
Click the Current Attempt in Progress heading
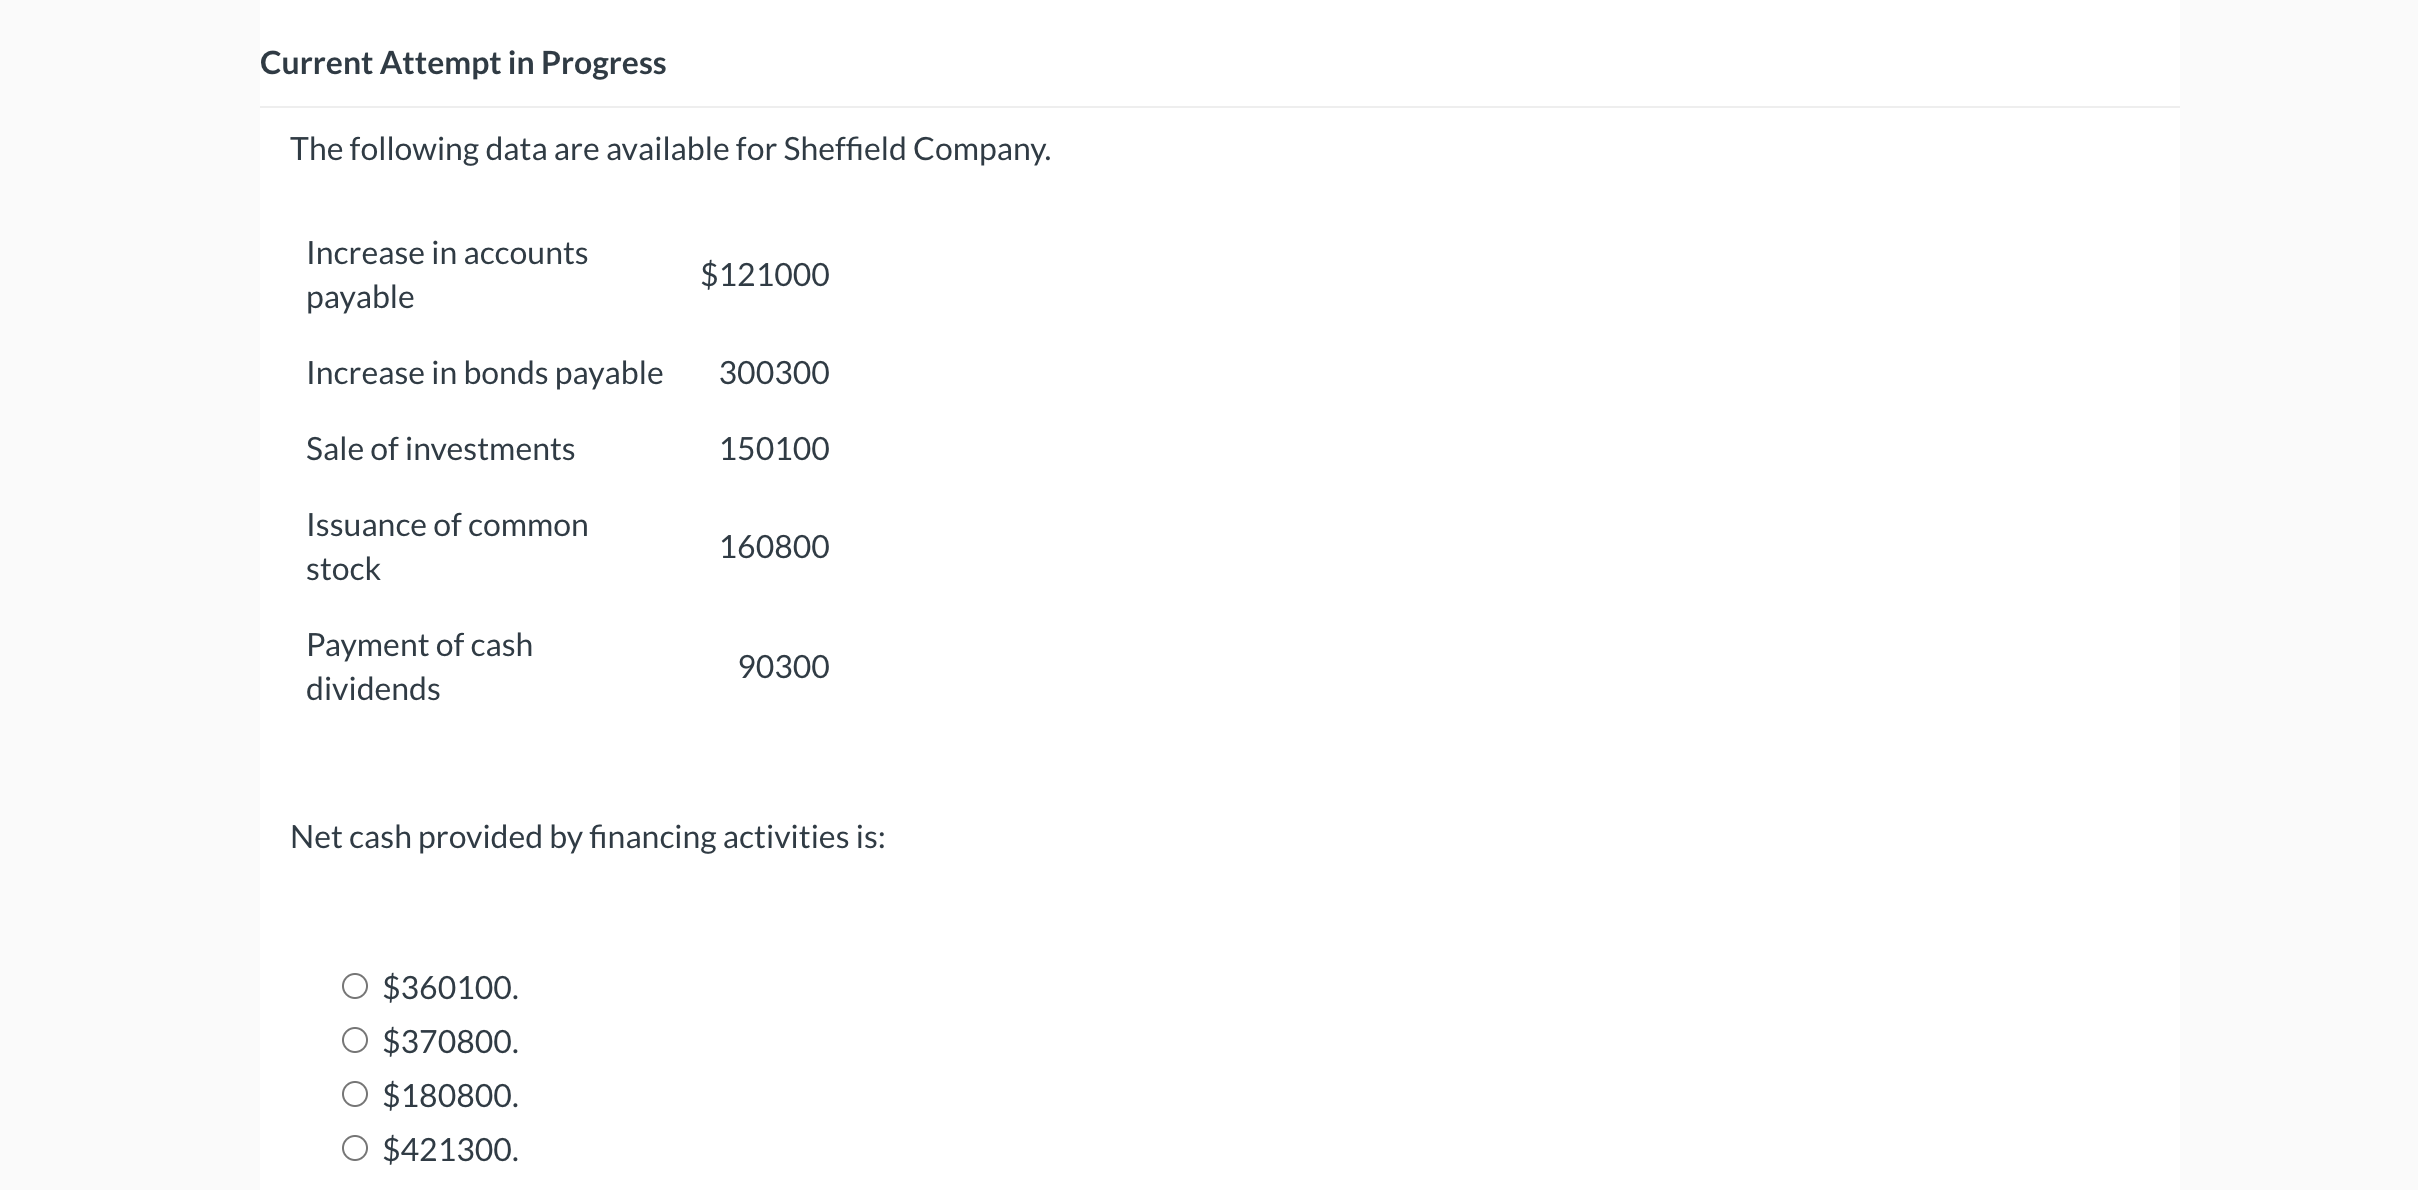(462, 63)
